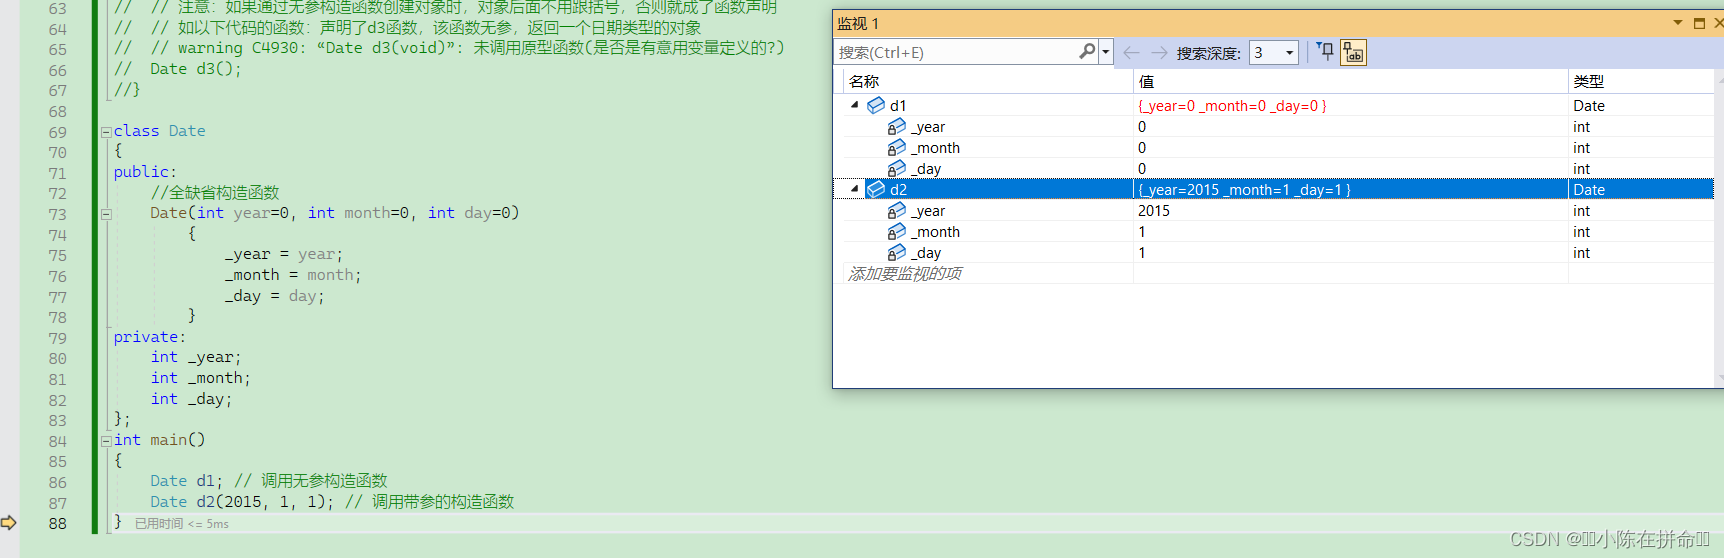1724x558 pixels.
Task: Click the 添加要监视的项 row to add watch
Action: [x=905, y=273]
